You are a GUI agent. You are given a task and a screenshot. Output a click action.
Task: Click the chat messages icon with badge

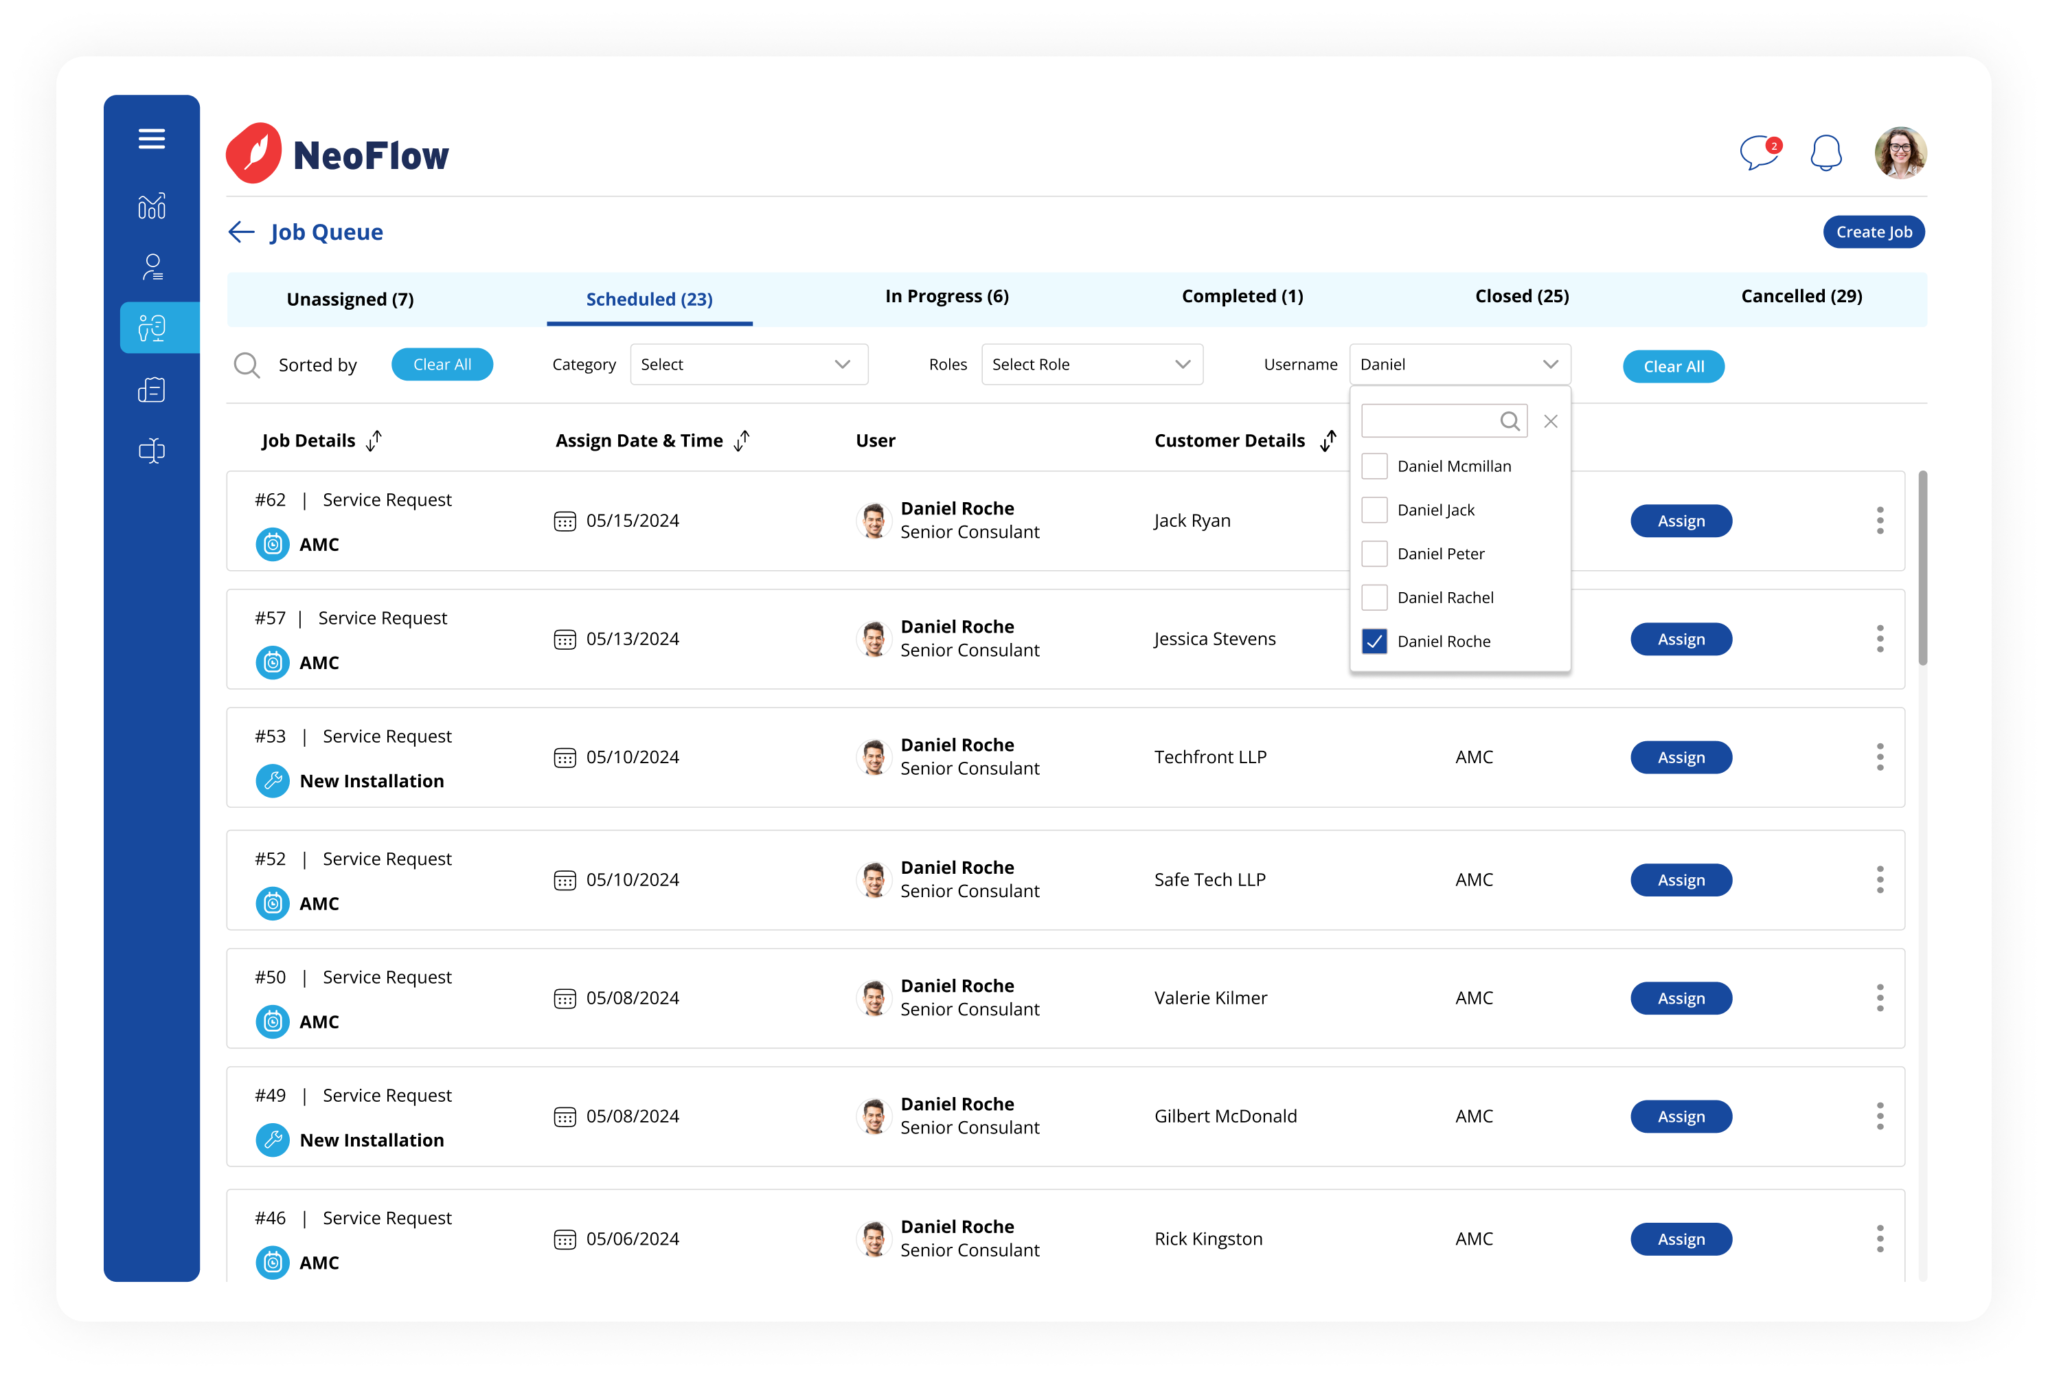(1759, 153)
